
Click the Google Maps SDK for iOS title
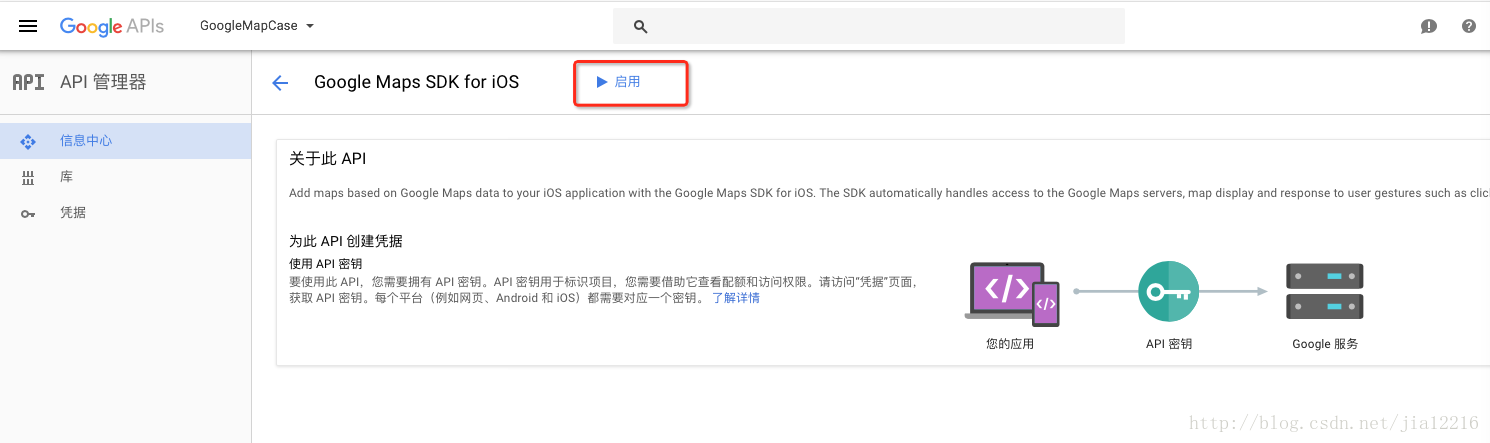pos(417,82)
